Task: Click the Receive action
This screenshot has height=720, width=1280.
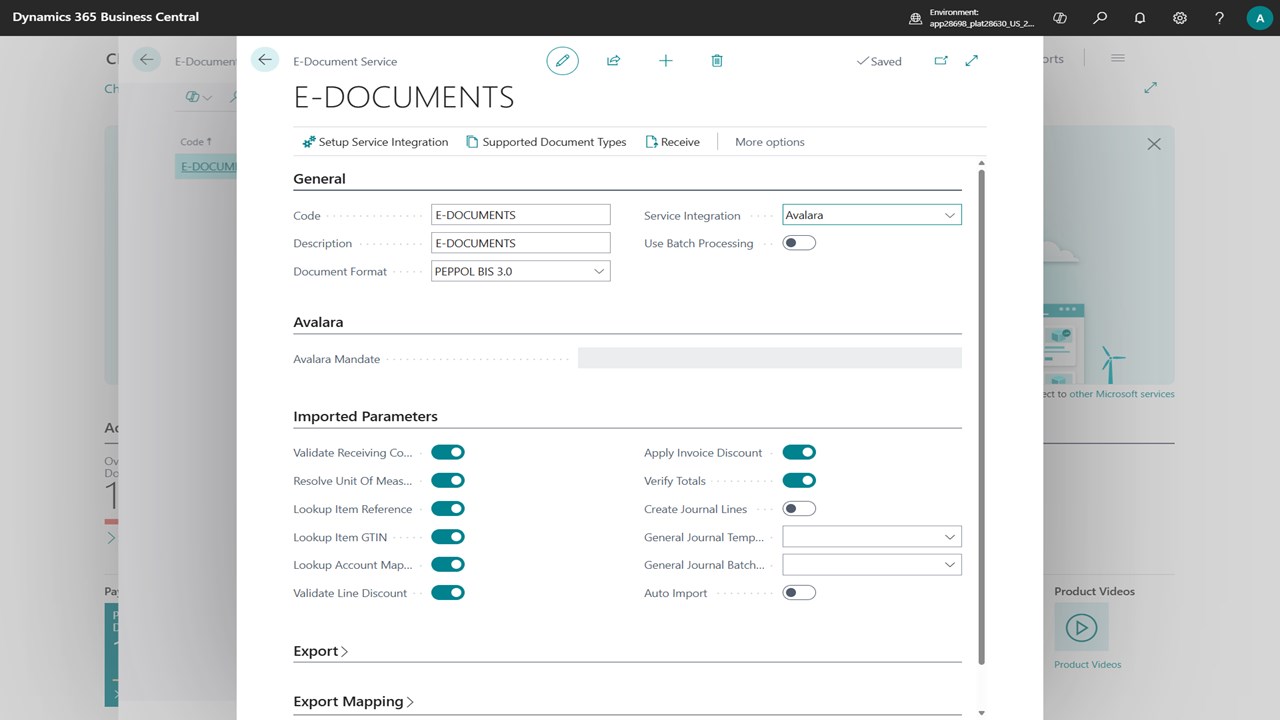Action: coord(672,142)
